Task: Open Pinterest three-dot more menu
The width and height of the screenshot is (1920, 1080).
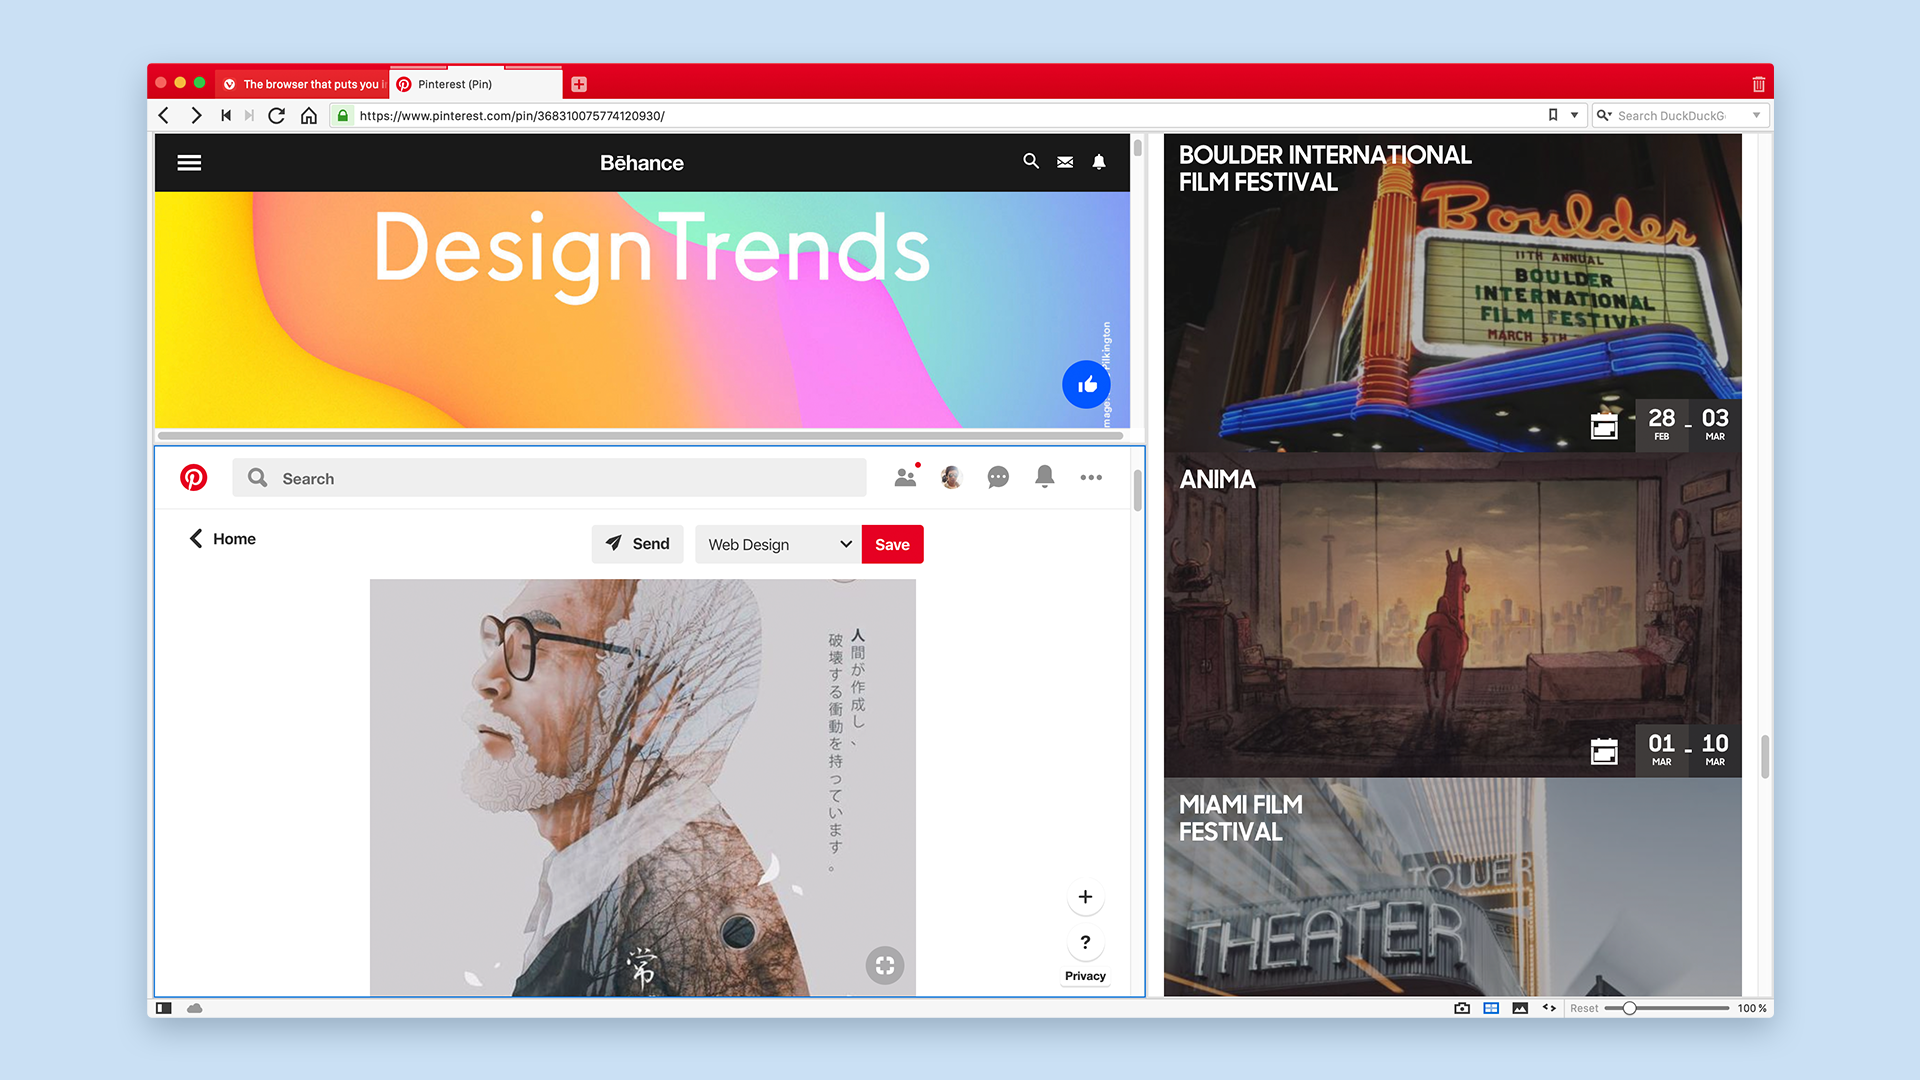Action: click(x=1091, y=478)
